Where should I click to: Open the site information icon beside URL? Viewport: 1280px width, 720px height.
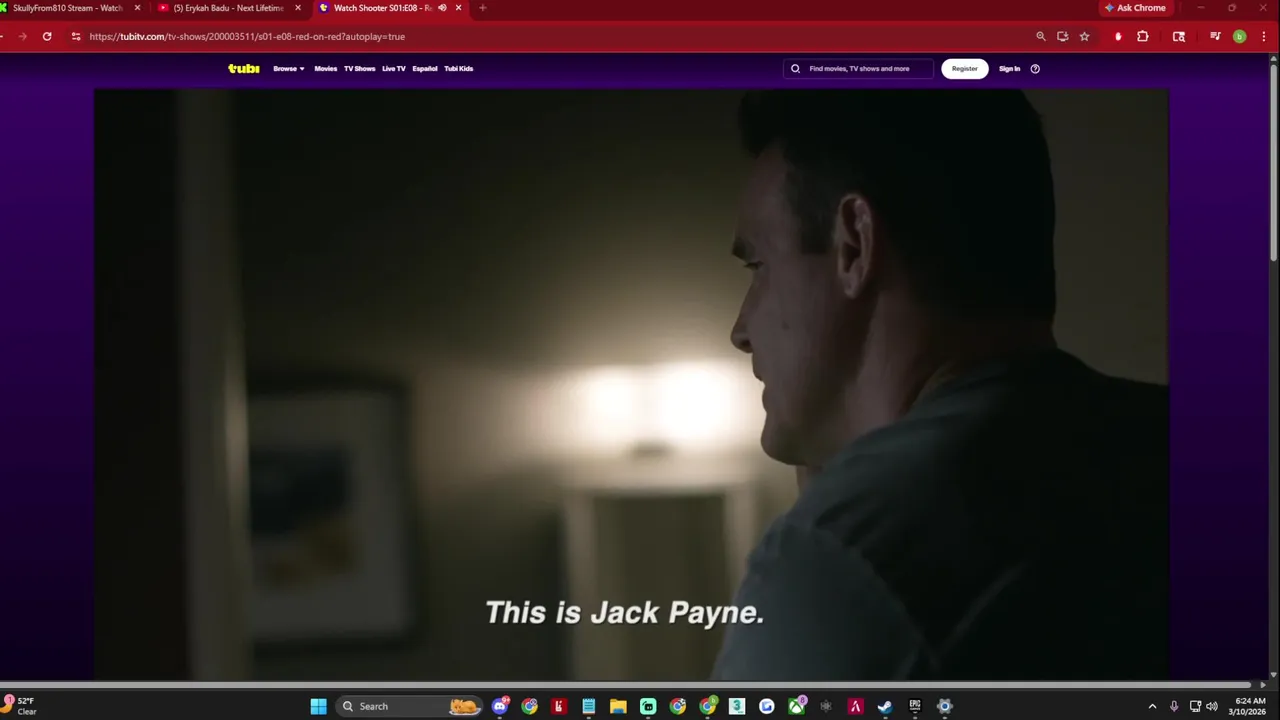point(75,36)
